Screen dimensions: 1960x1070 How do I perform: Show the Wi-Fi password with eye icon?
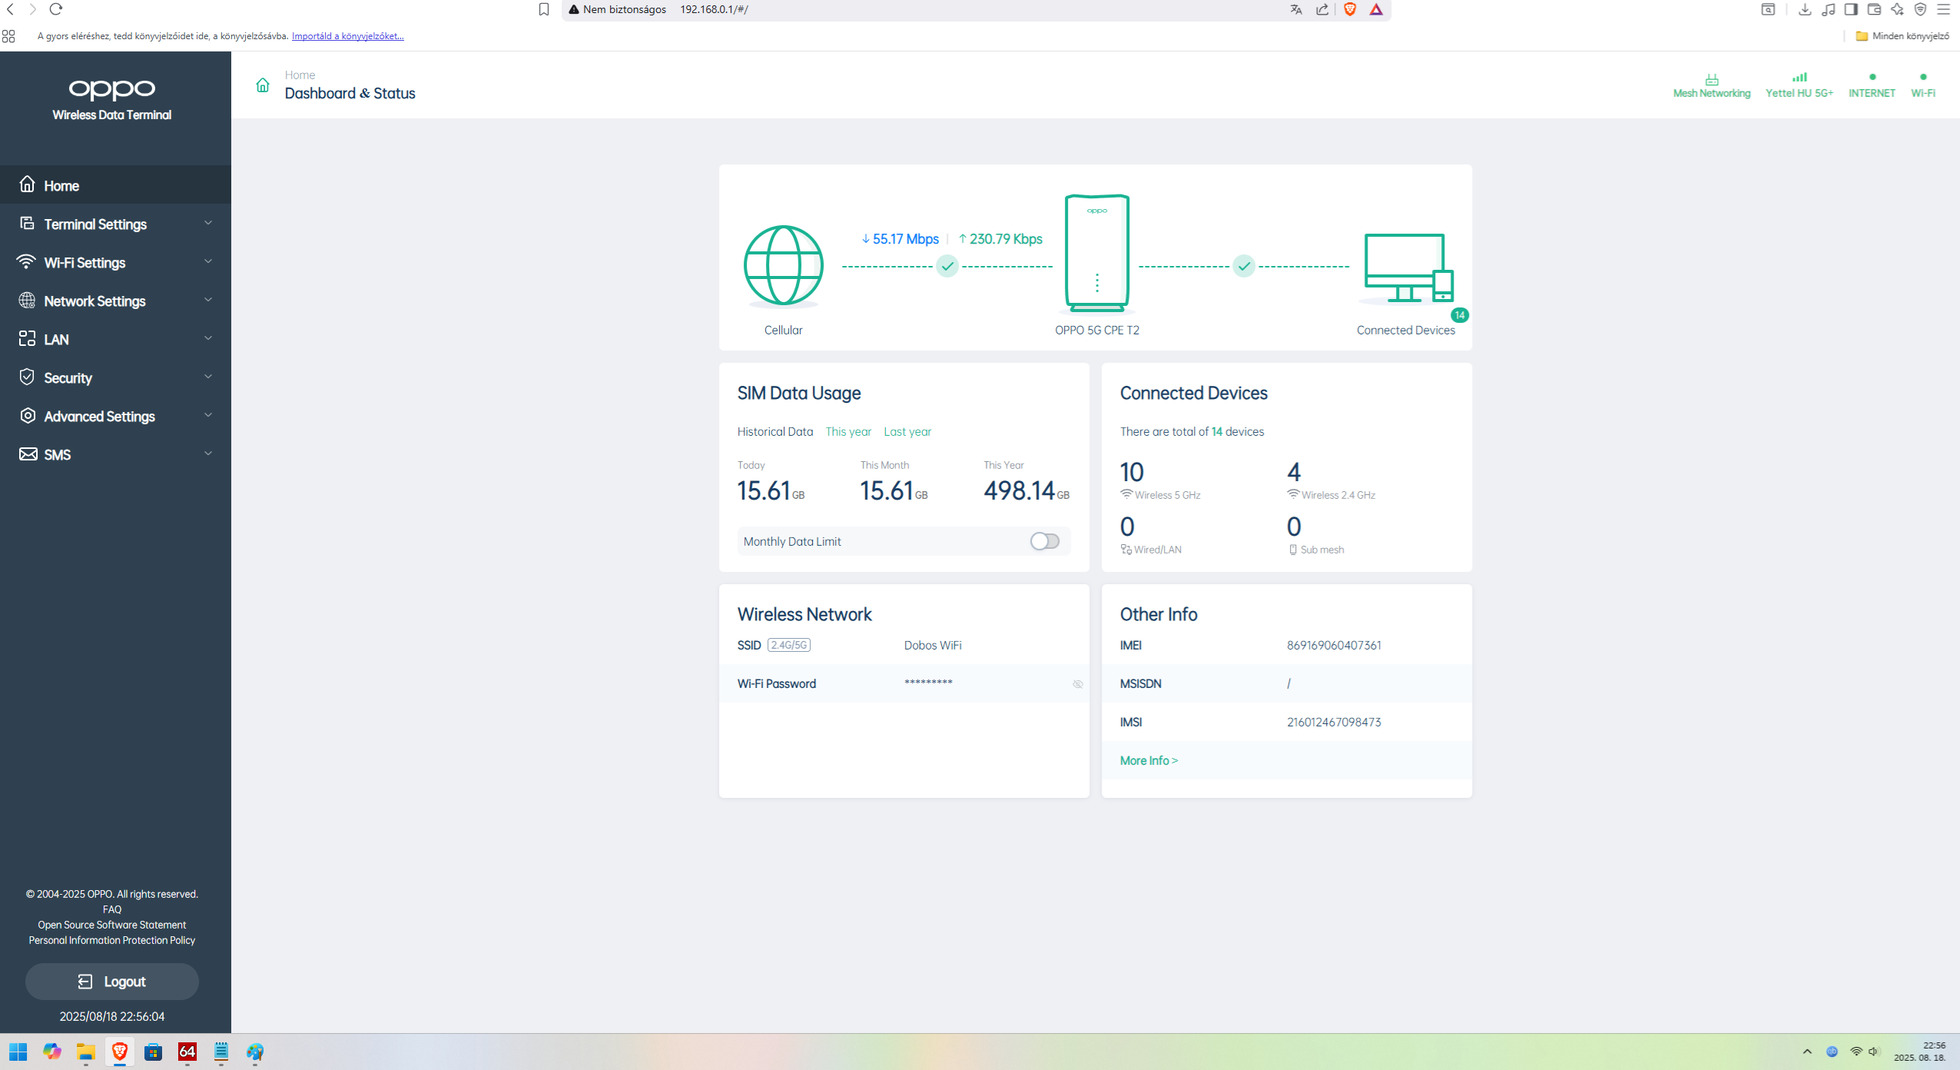click(1078, 684)
